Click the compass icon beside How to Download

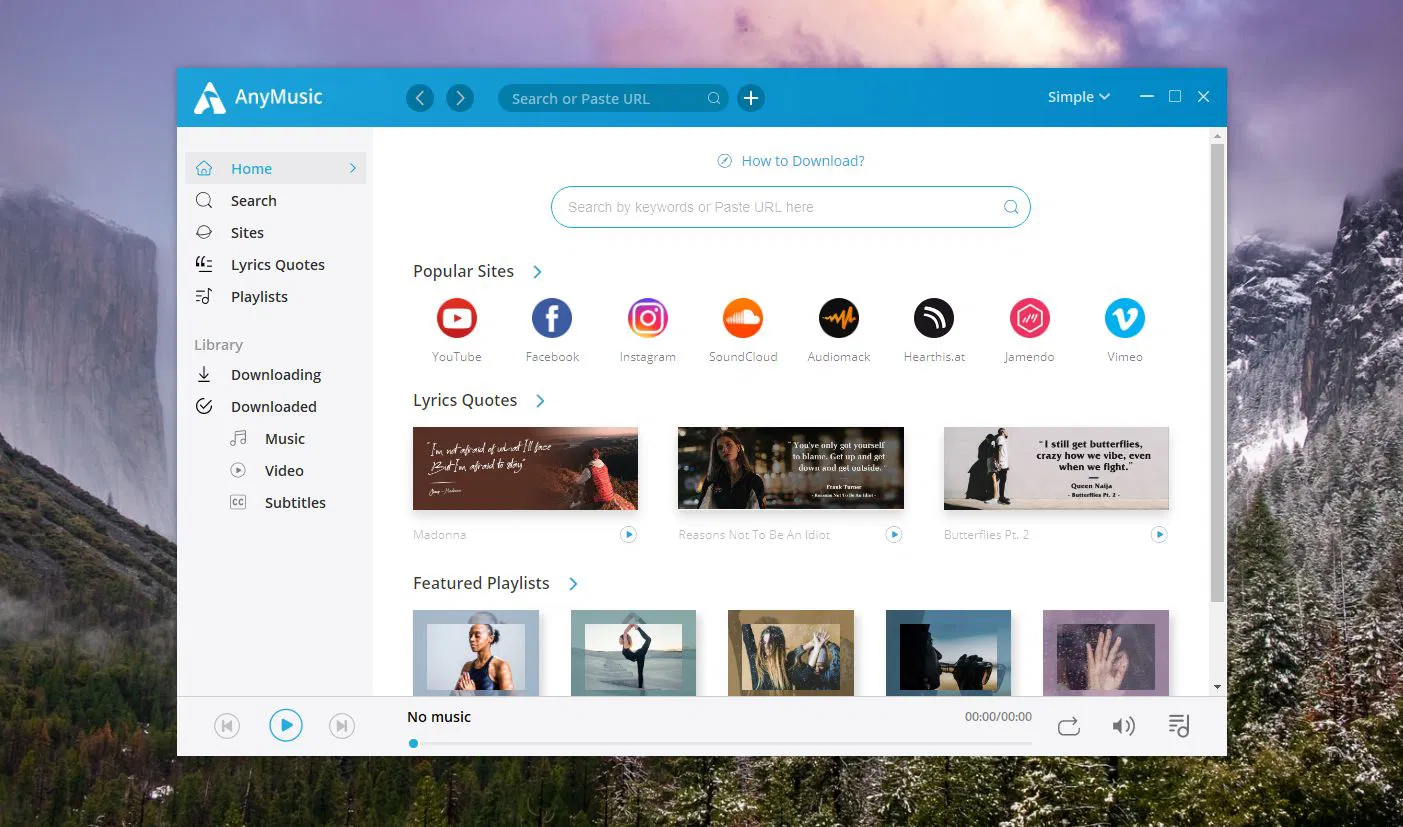pos(725,161)
